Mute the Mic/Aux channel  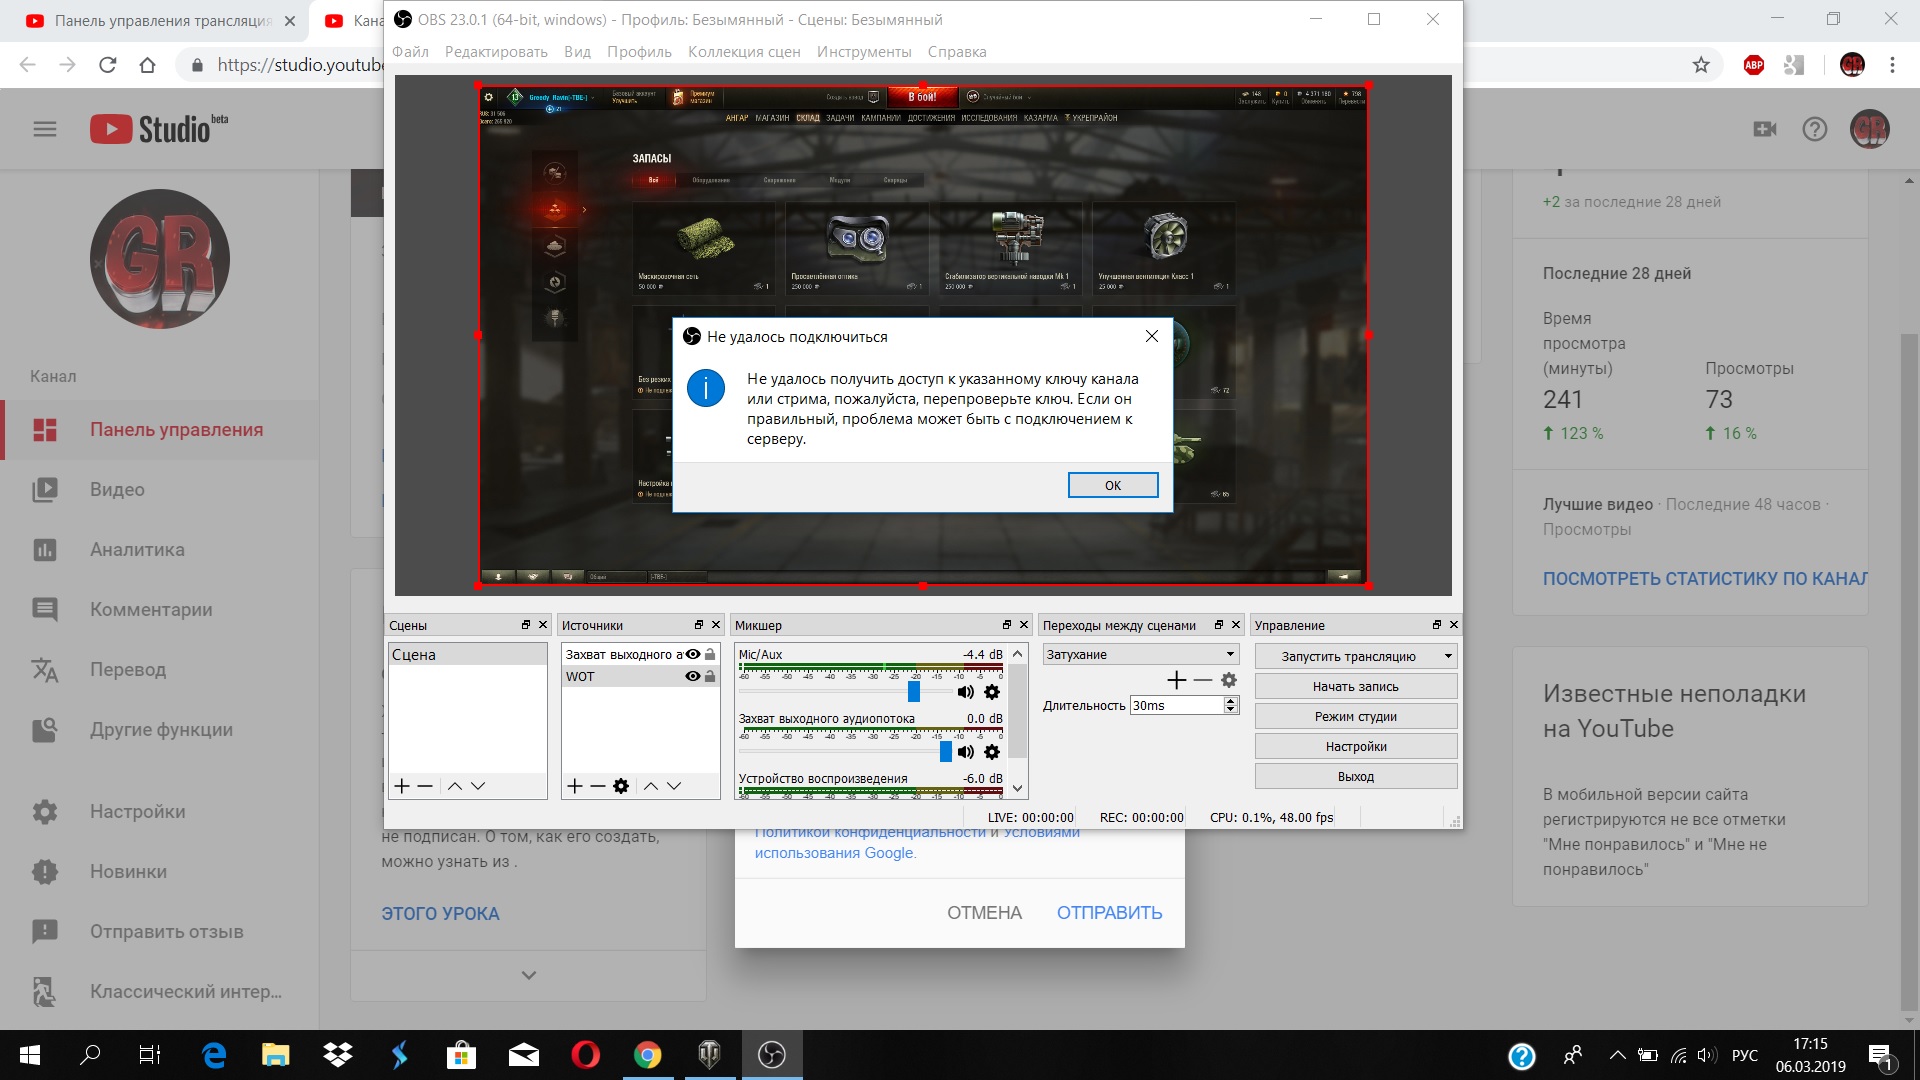tap(965, 692)
